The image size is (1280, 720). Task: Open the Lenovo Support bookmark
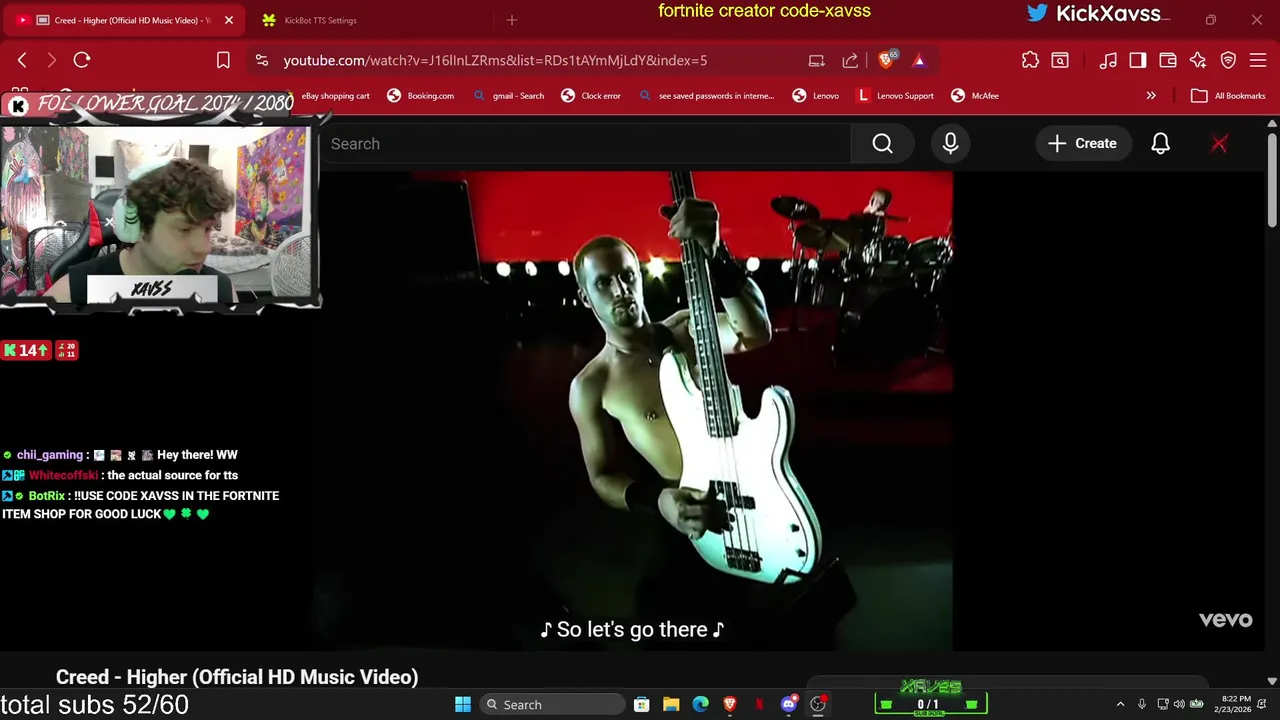coord(895,96)
